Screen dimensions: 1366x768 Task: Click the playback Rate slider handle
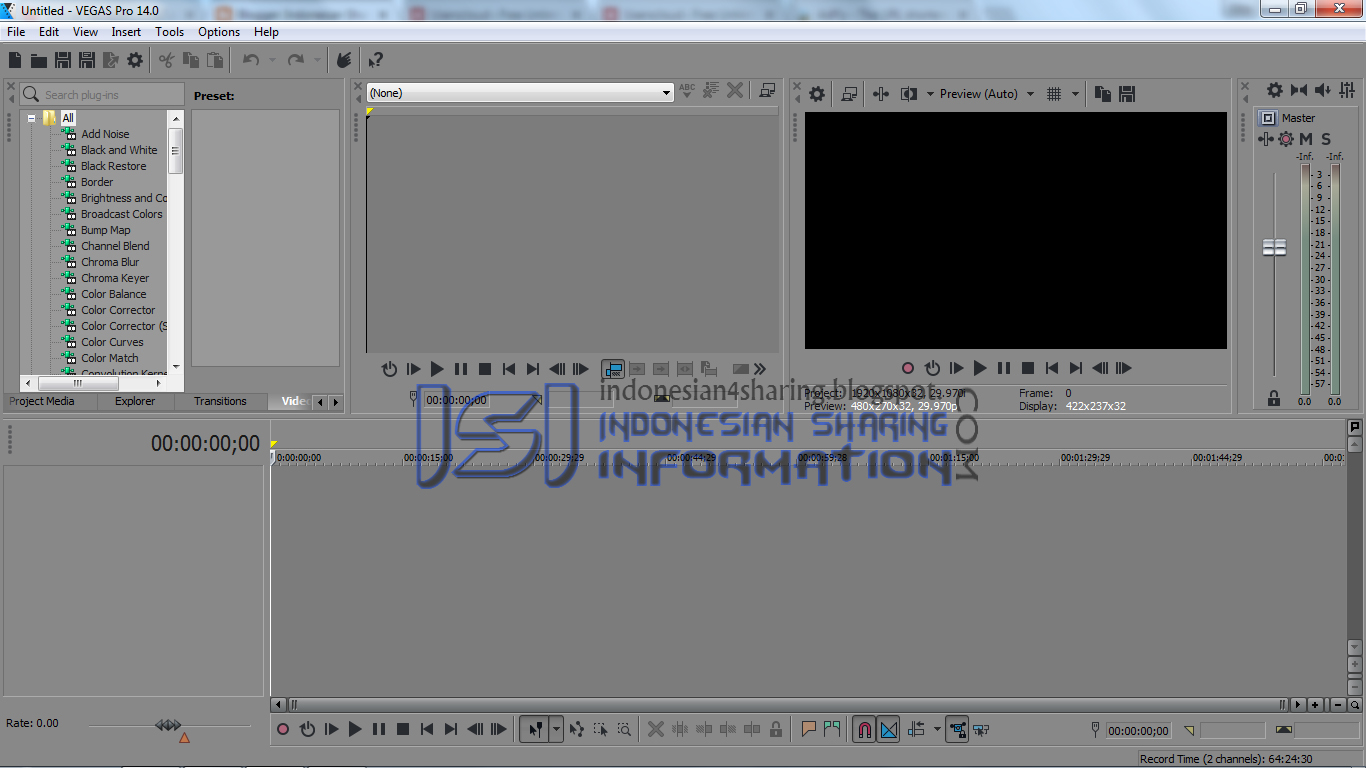click(x=168, y=725)
